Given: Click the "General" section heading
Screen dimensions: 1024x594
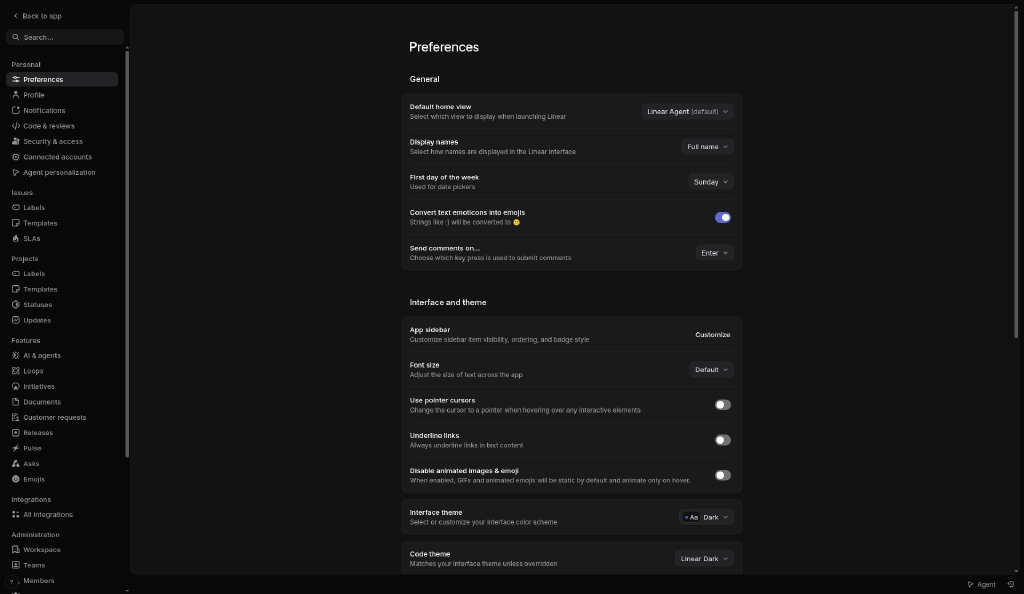Looking at the screenshot, I should [424, 79].
